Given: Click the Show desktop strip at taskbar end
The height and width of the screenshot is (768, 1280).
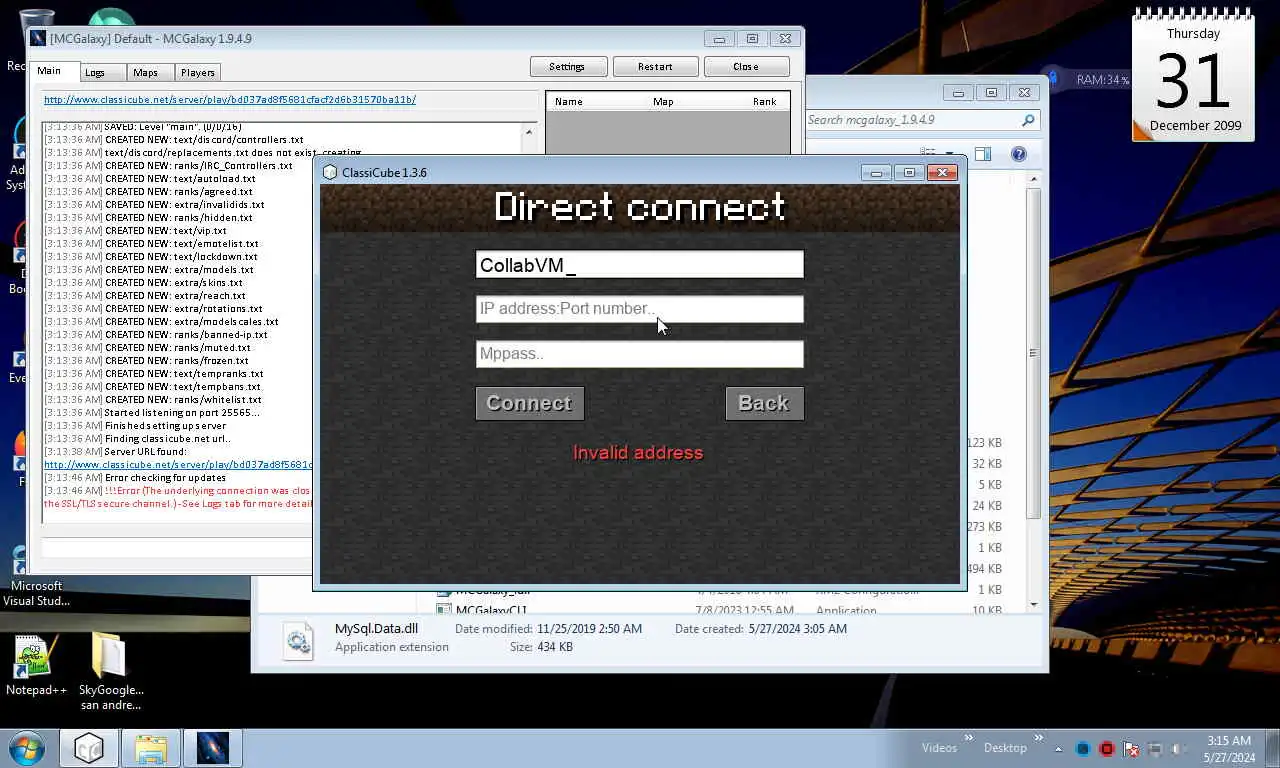Looking at the screenshot, I should click(1273, 749).
